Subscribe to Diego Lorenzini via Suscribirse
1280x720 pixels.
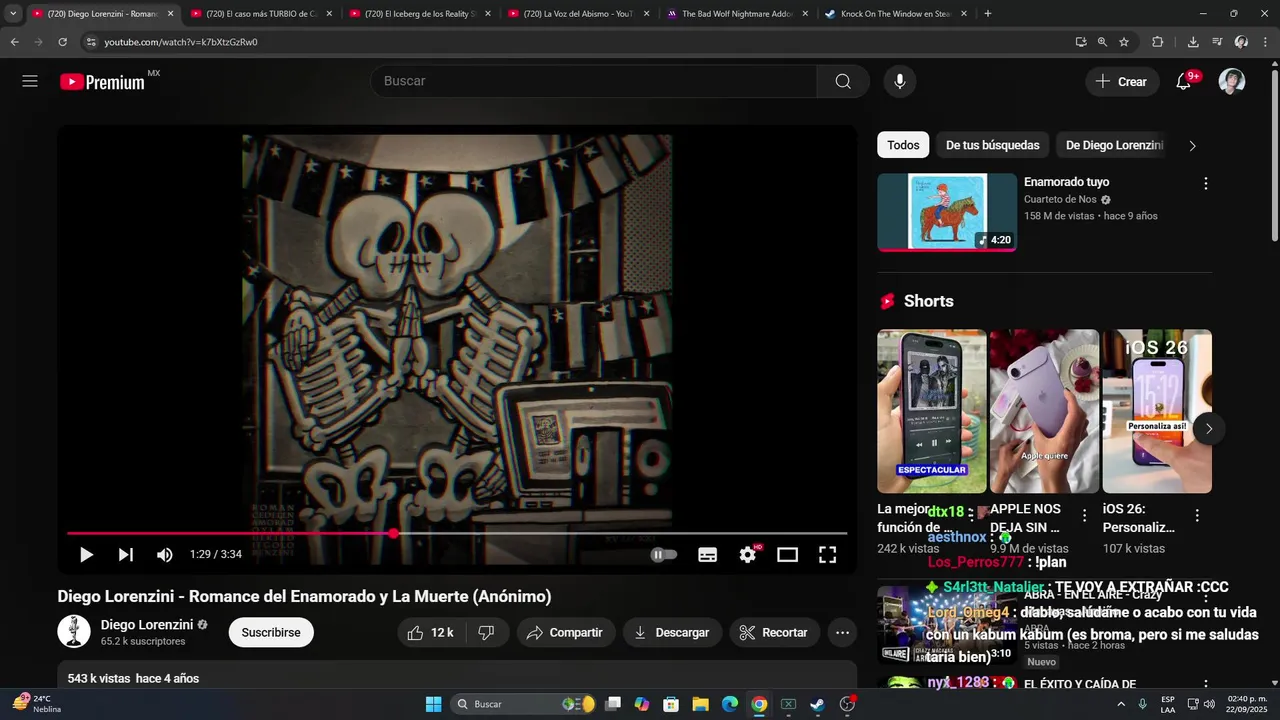point(271,633)
